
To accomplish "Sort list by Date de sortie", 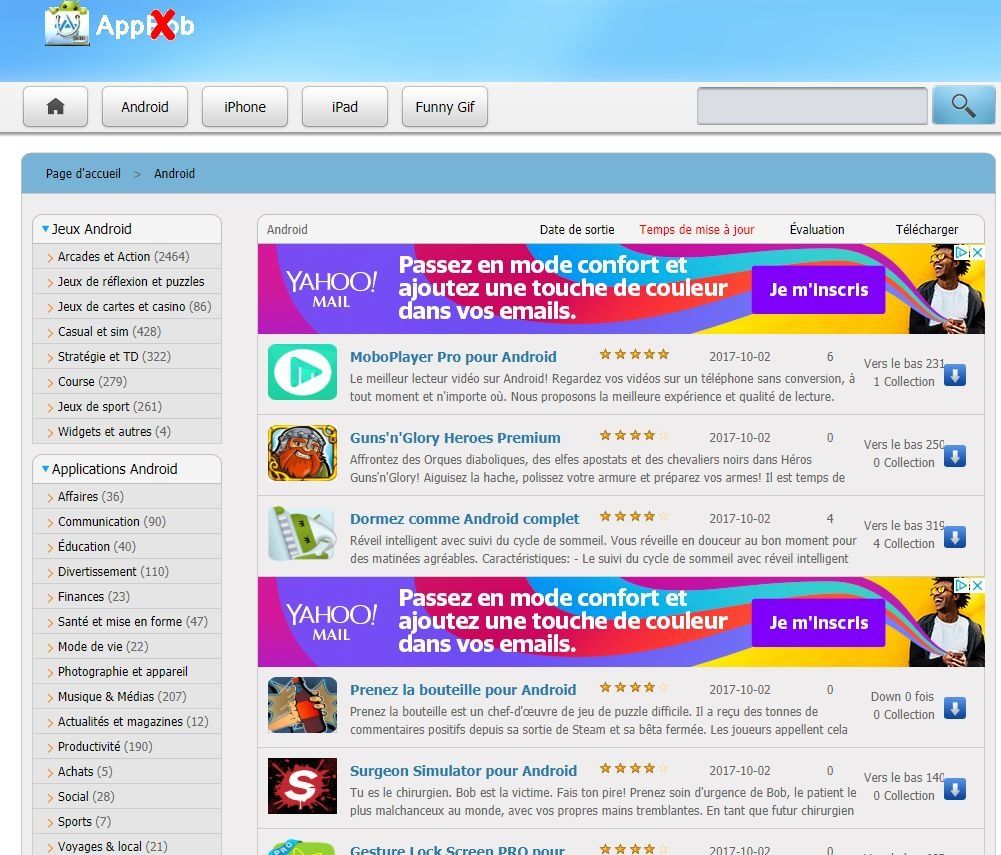I will click(x=577, y=229).
